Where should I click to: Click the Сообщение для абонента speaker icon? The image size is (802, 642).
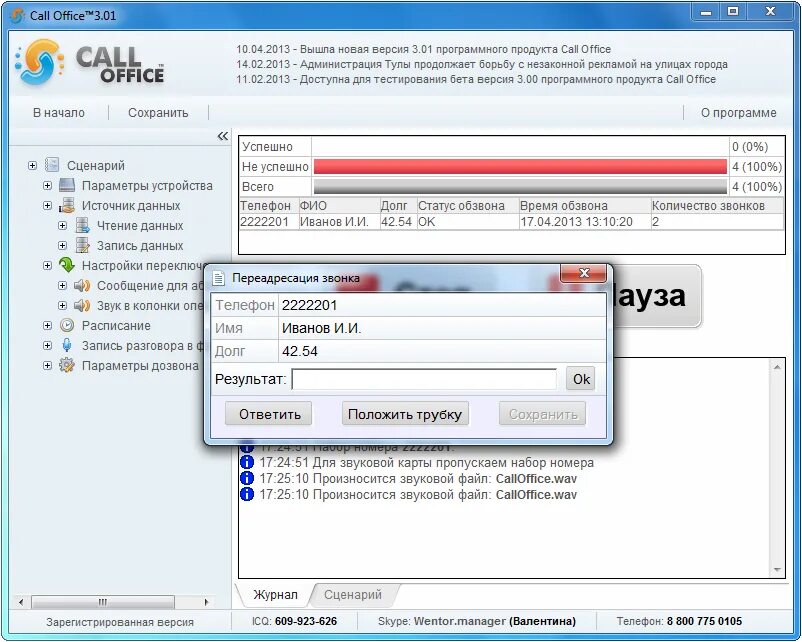click(x=82, y=285)
